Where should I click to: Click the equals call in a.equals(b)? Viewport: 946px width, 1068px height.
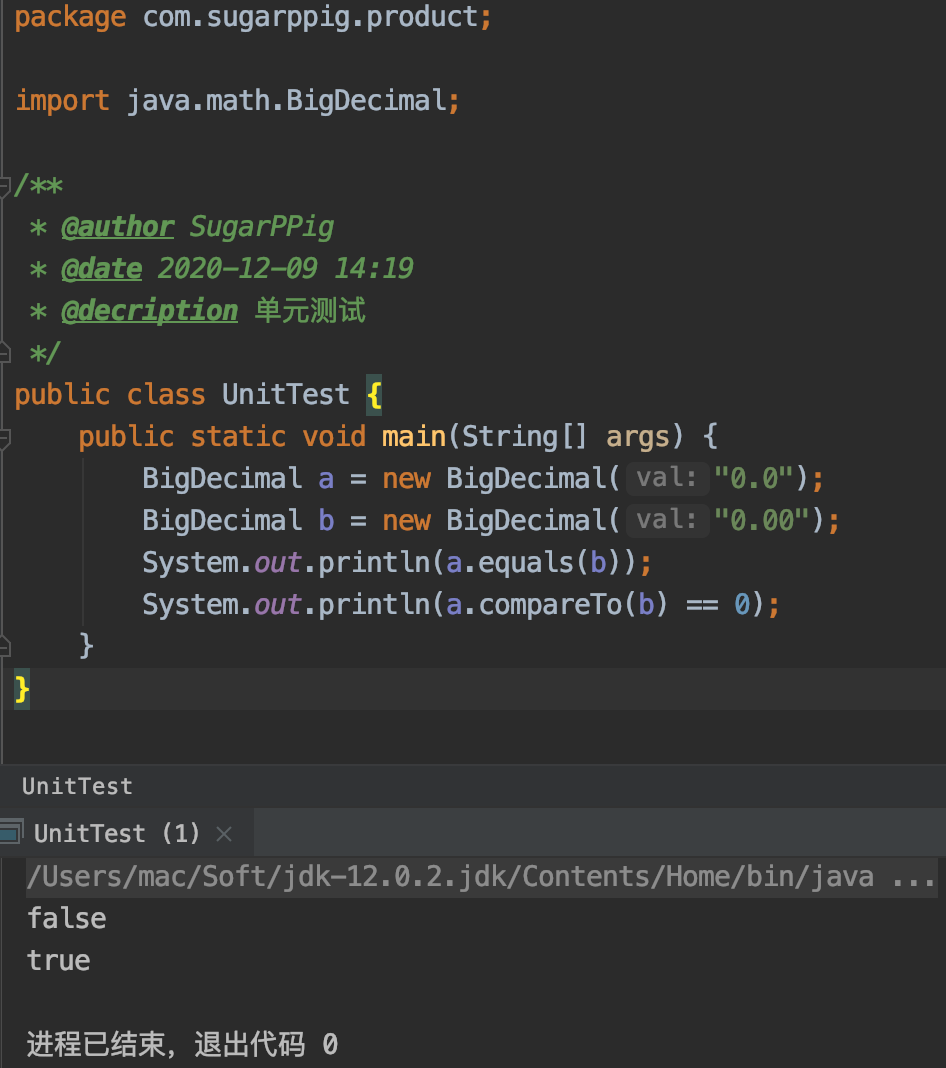coord(526,563)
